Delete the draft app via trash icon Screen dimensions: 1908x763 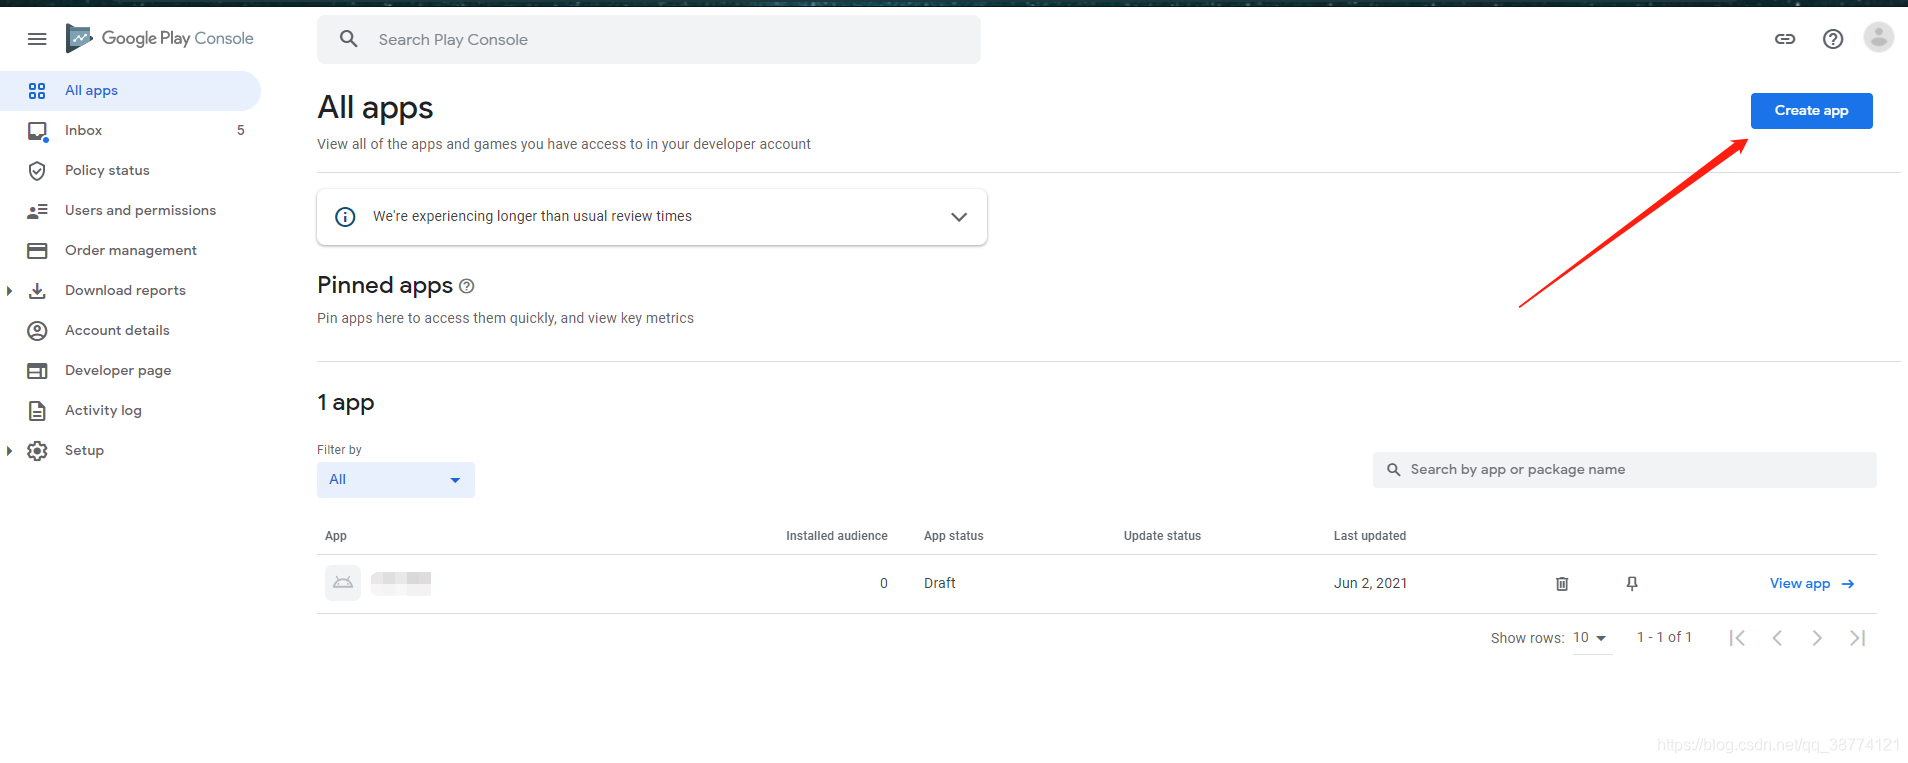pos(1562,584)
